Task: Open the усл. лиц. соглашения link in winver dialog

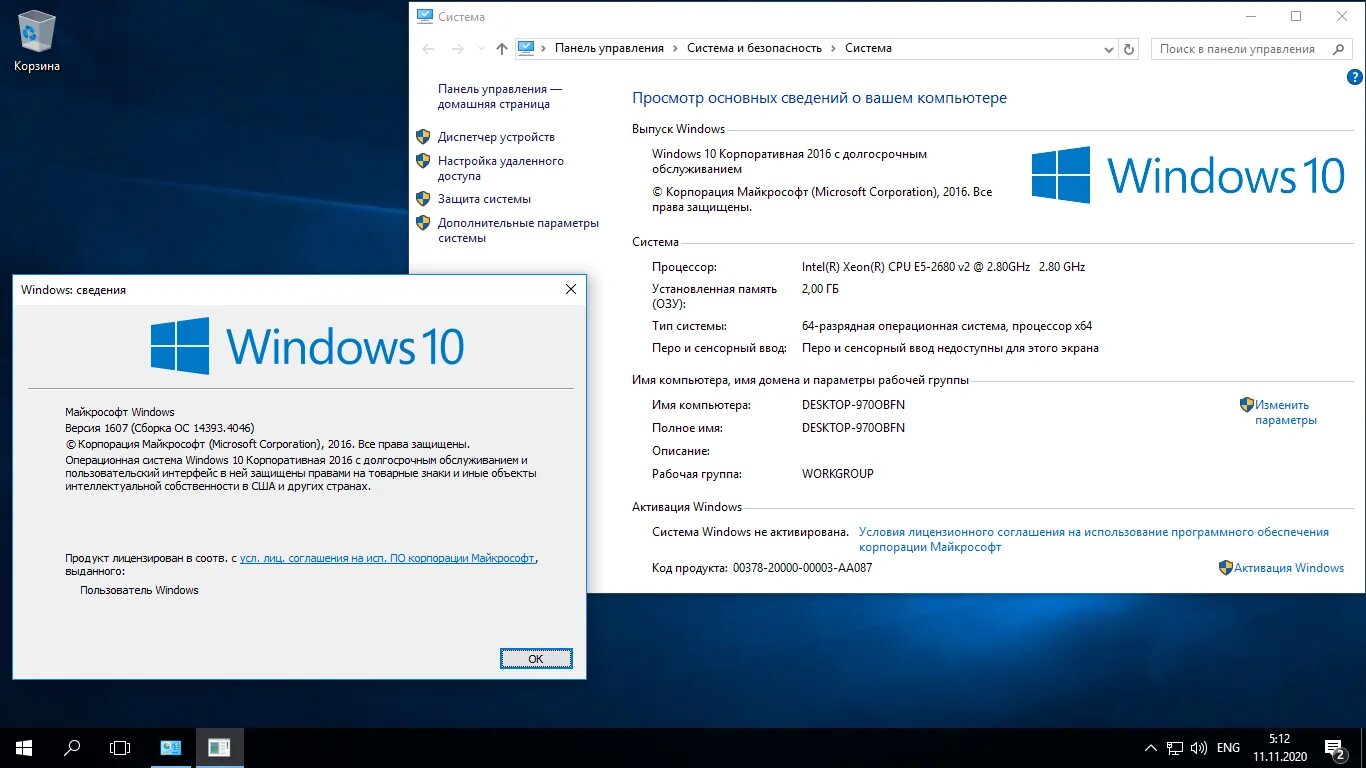Action: click(387, 558)
